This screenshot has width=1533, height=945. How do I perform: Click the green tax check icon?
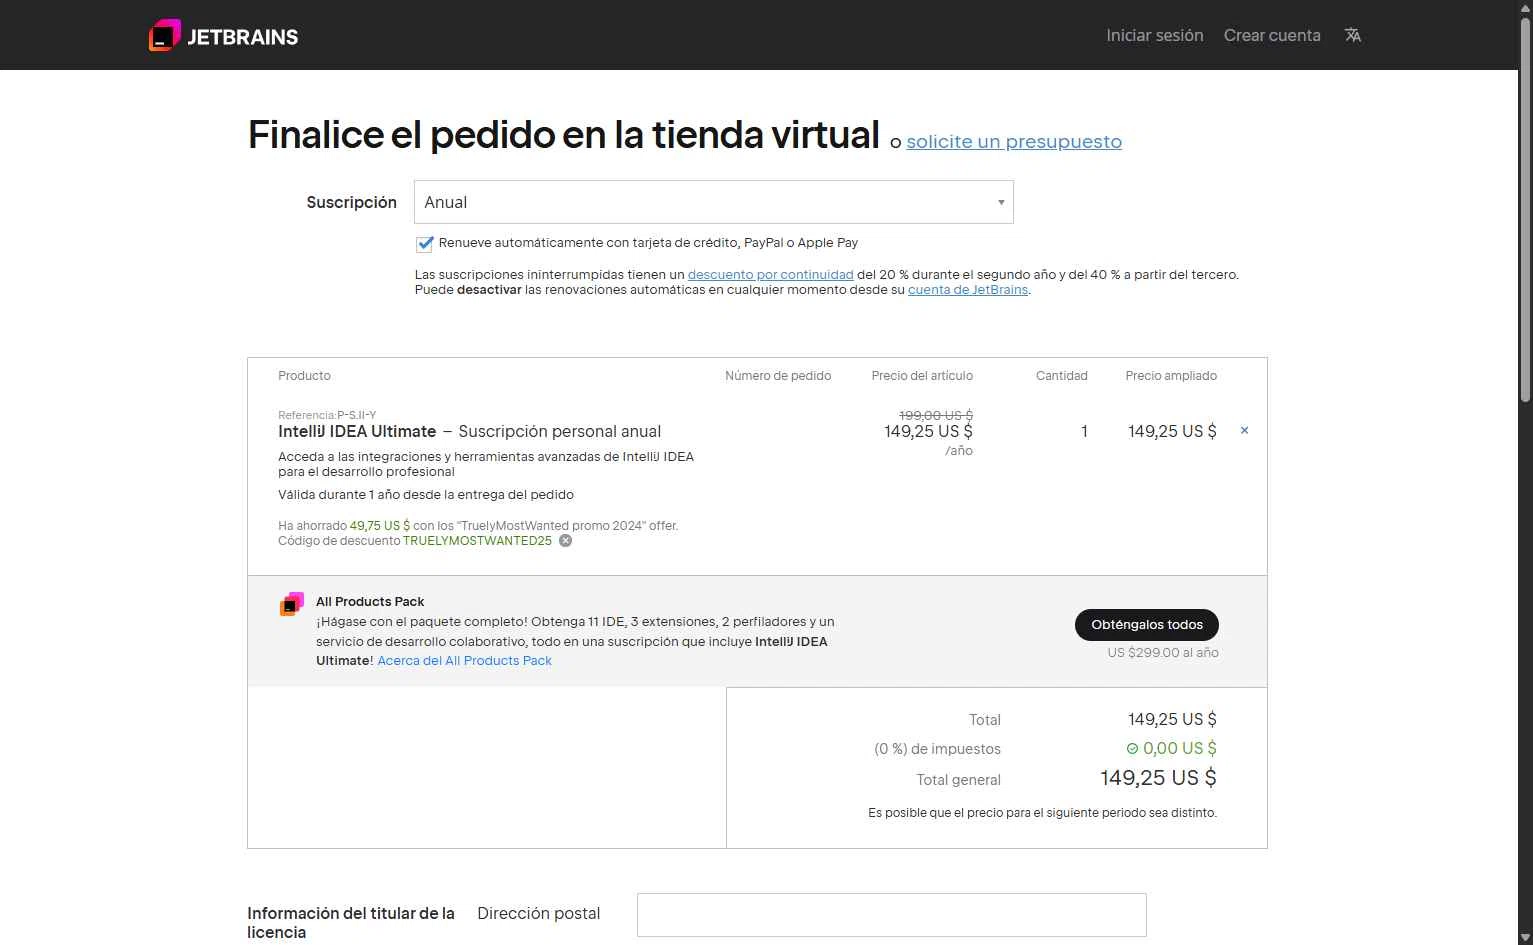coord(1132,748)
